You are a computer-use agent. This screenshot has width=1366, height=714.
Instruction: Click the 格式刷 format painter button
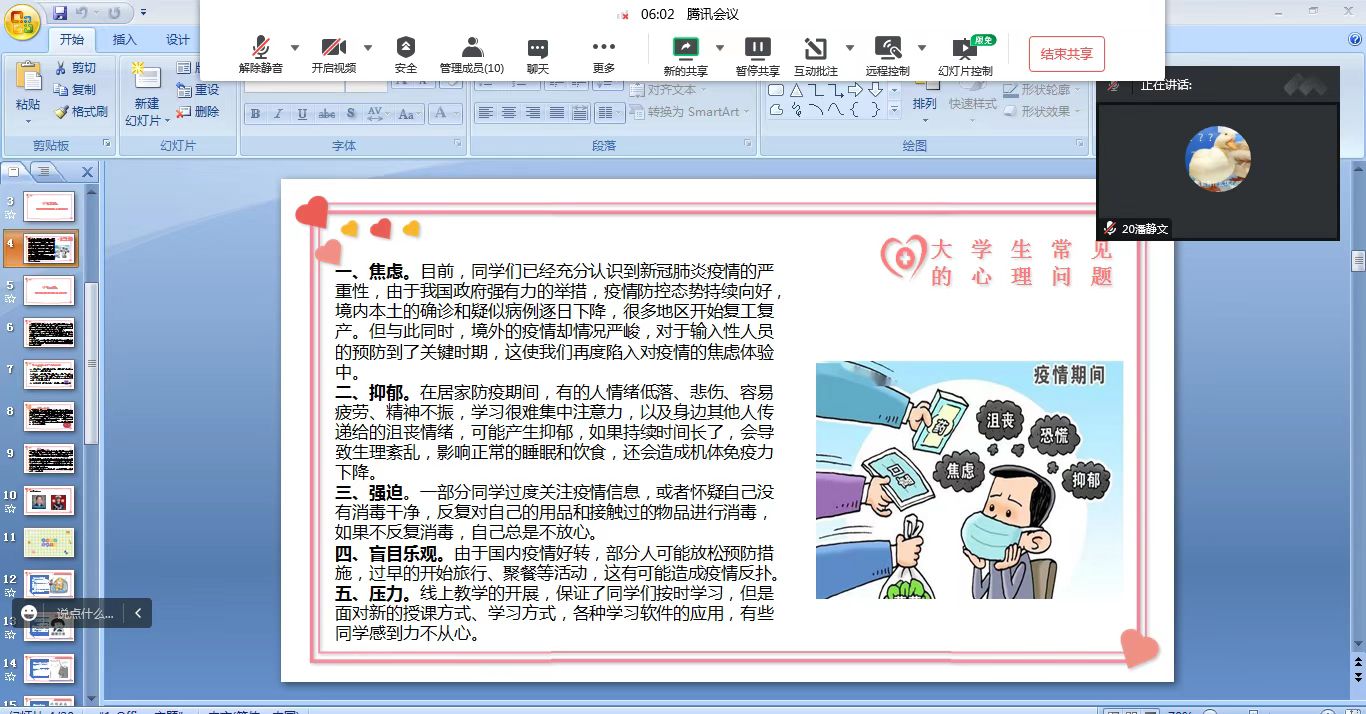81,112
